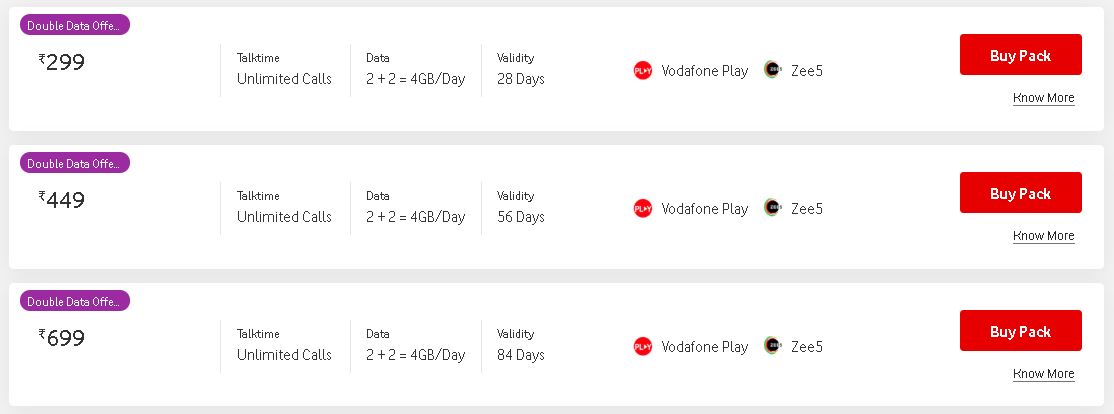This screenshot has width=1114, height=414.
Task: Click Zee5 icon in ₹449 pack
Action: click(x=771, y=208)
